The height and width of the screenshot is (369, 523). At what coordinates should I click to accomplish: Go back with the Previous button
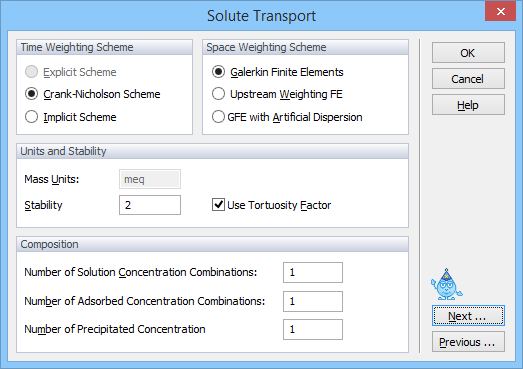[468, 342]
